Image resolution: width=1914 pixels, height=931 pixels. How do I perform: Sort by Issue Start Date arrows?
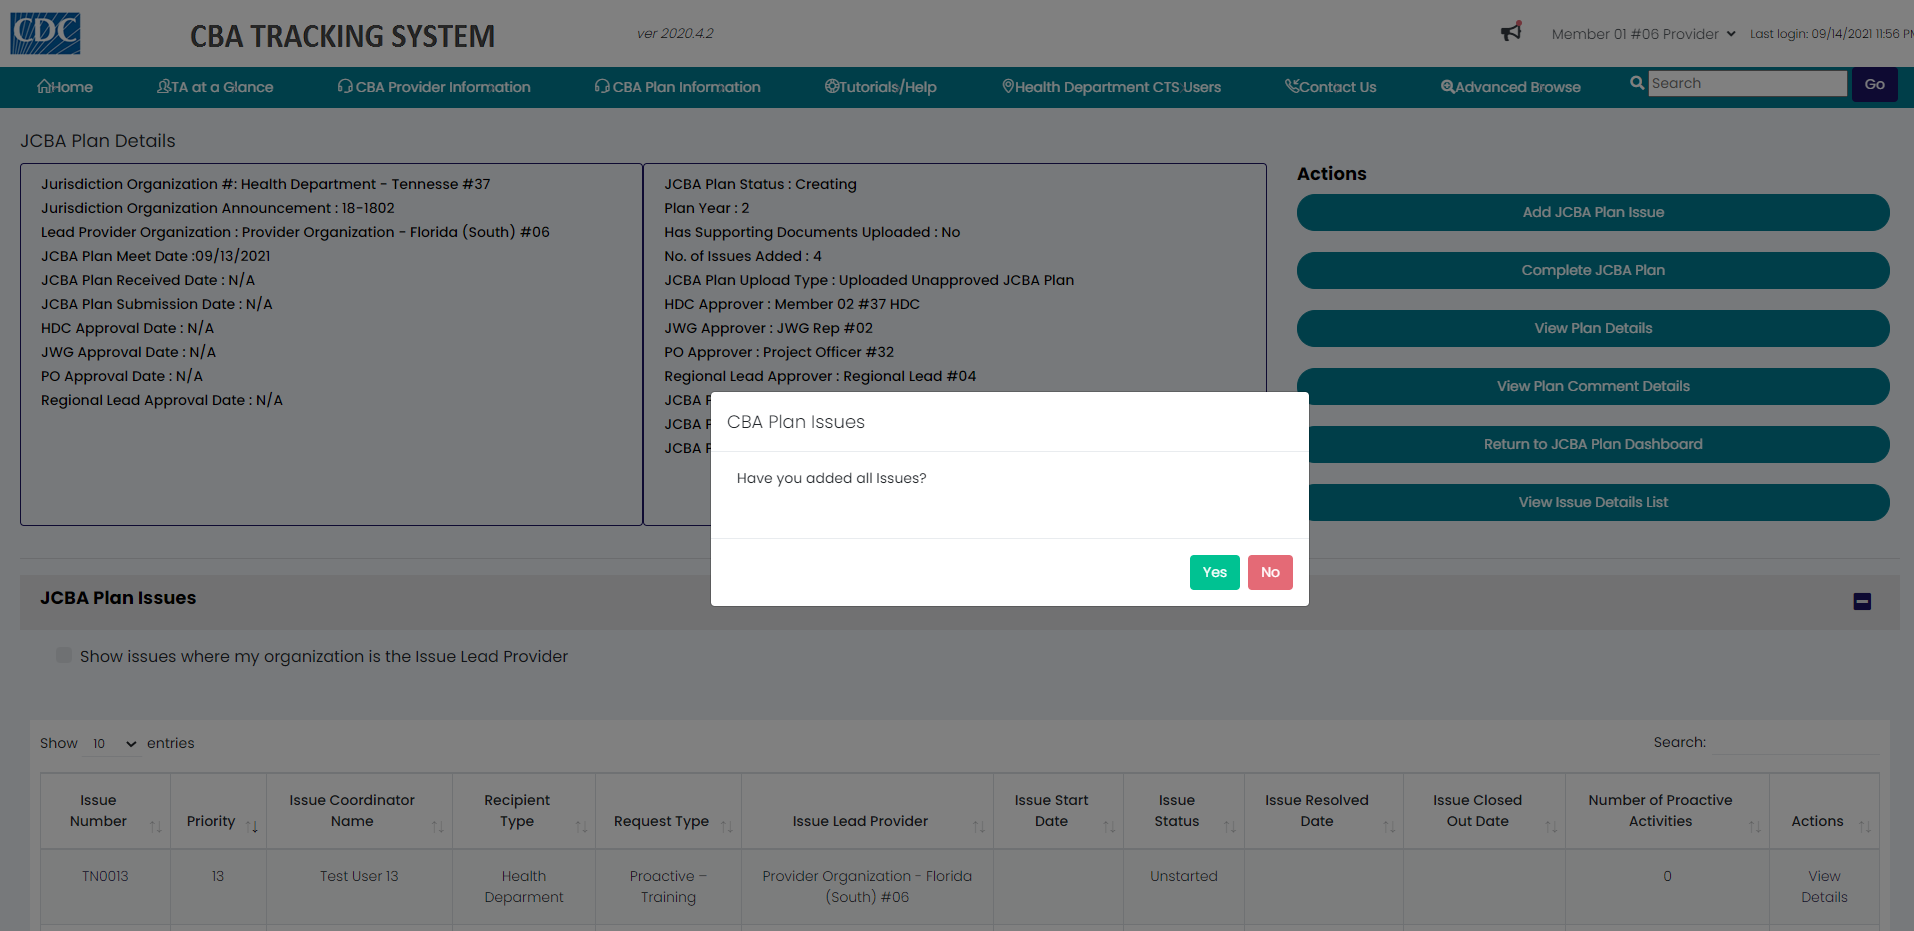point(1108,826)
